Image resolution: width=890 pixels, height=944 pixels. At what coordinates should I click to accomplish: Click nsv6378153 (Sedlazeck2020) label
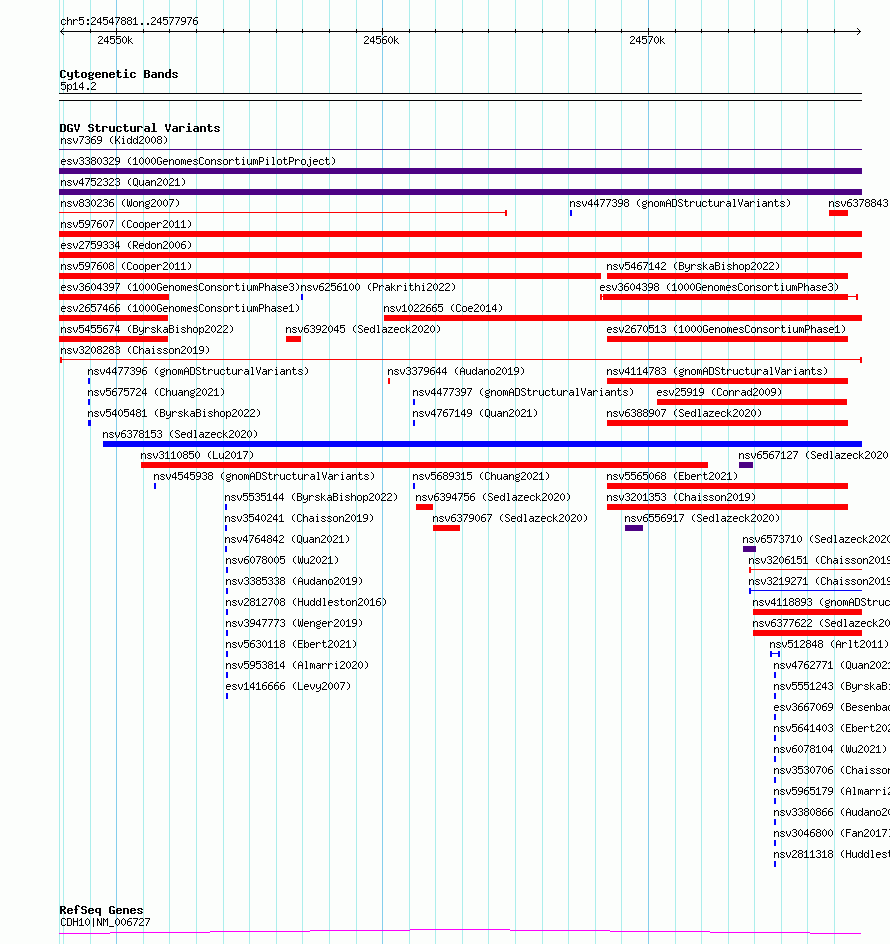click(x=180, y=435)
